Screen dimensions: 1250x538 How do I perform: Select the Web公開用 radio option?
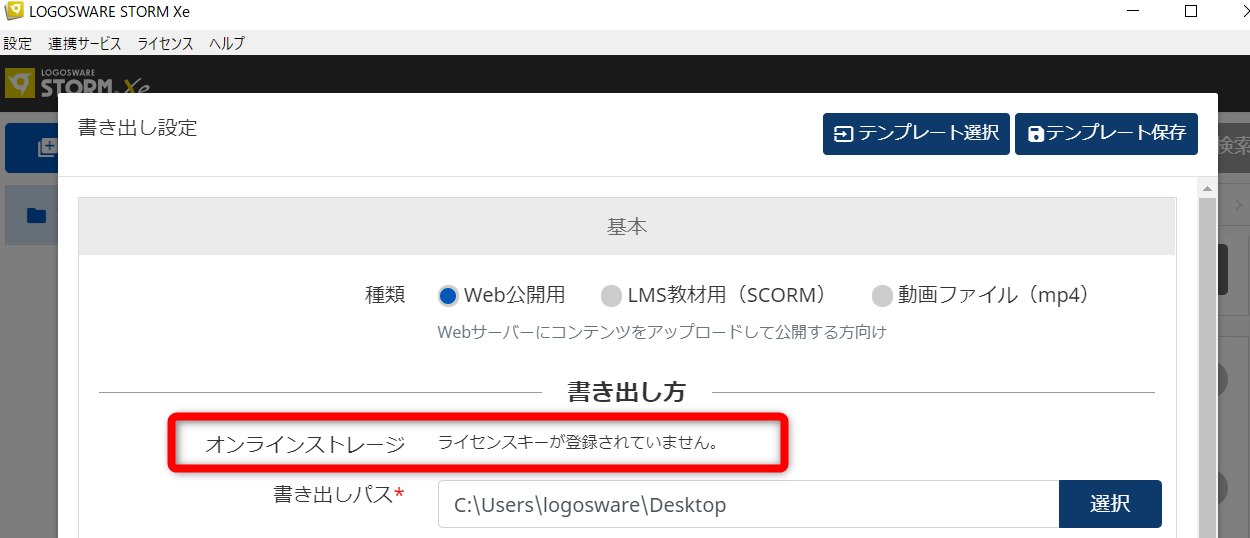tap(448, 295)
